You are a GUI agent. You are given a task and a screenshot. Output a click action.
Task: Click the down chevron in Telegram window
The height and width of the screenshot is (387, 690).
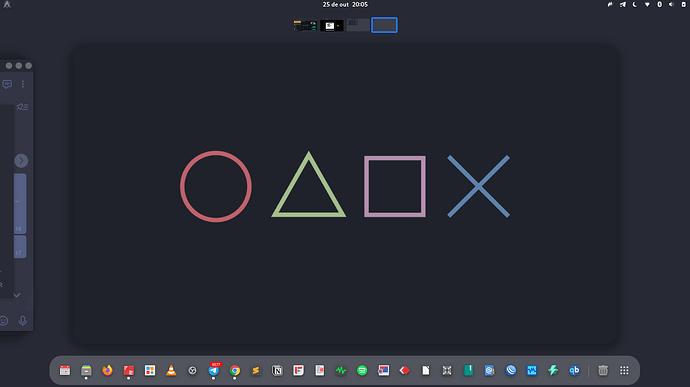point(17,295)
